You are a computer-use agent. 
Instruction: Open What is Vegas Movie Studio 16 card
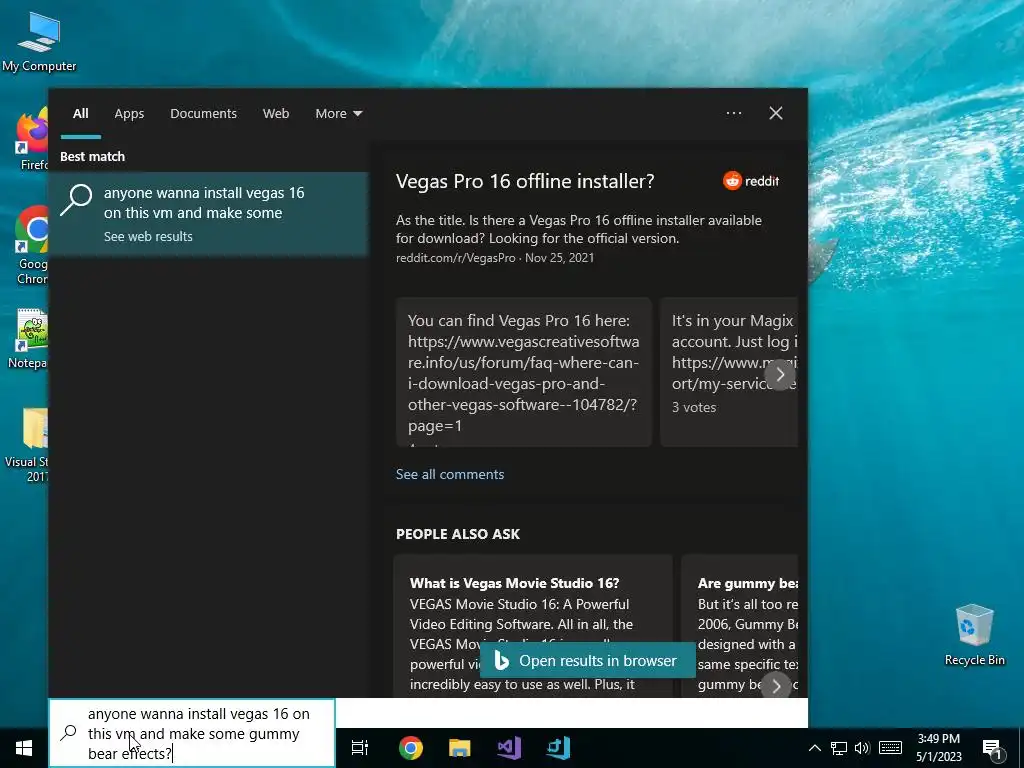(x=533, y=626)
